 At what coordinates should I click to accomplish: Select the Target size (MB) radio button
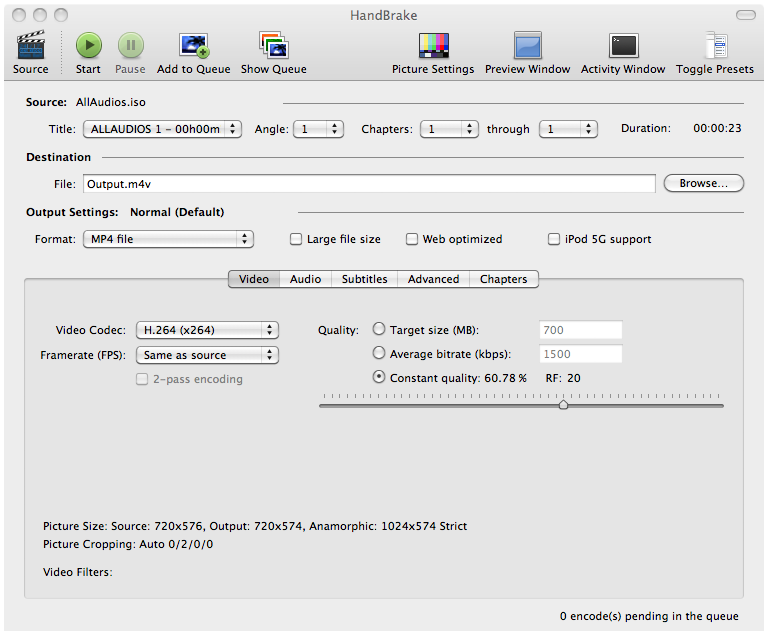379,329
